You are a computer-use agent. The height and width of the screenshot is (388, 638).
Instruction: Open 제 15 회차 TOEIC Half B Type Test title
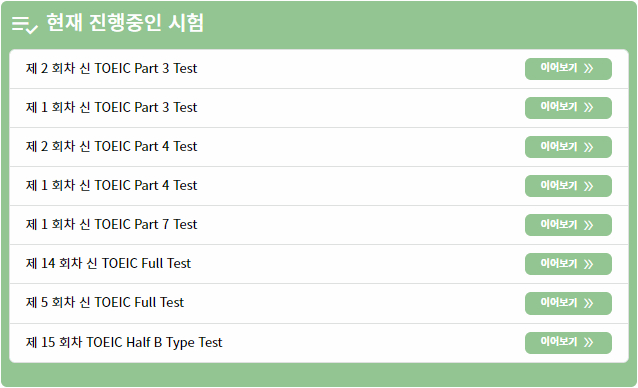tap(124, 342)
